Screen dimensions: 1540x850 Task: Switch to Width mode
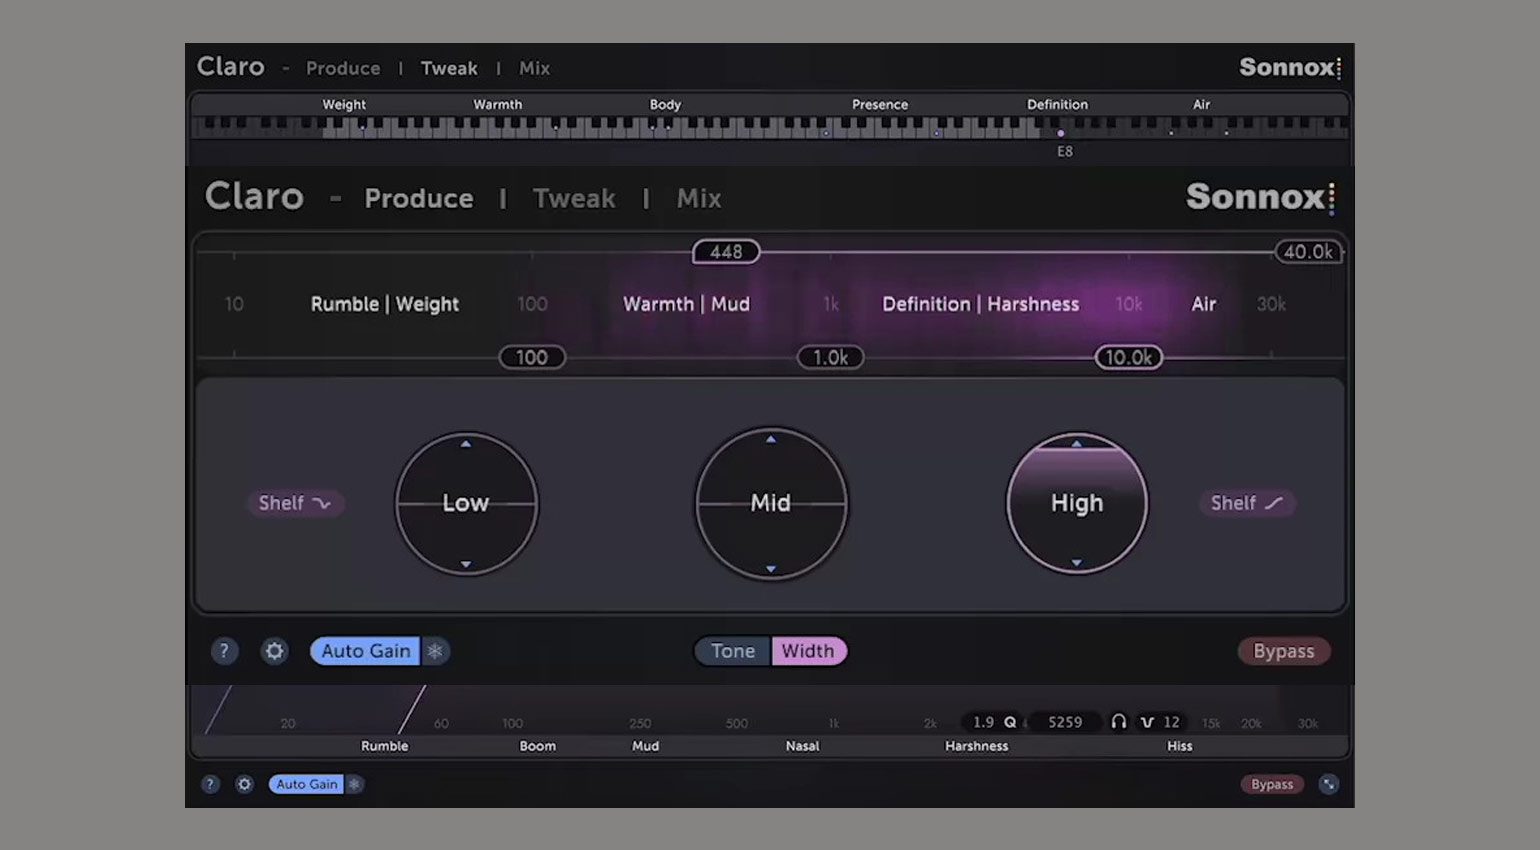pyautogui.click(x=808, y=651)
